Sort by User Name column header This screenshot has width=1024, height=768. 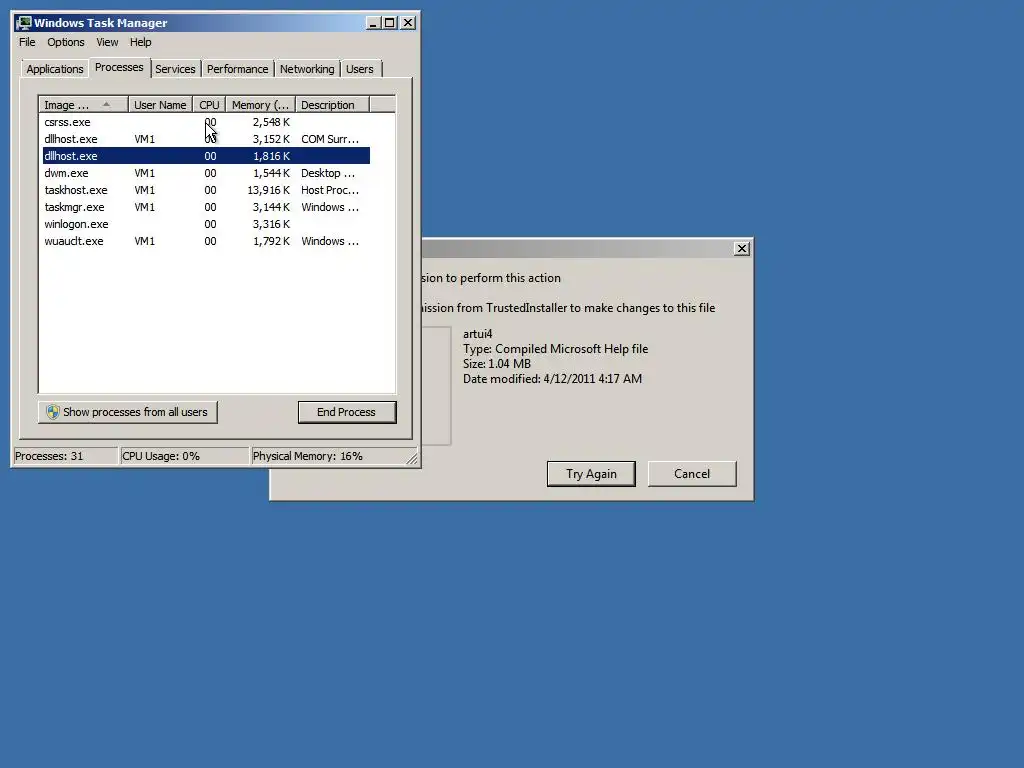click(160, 104)
